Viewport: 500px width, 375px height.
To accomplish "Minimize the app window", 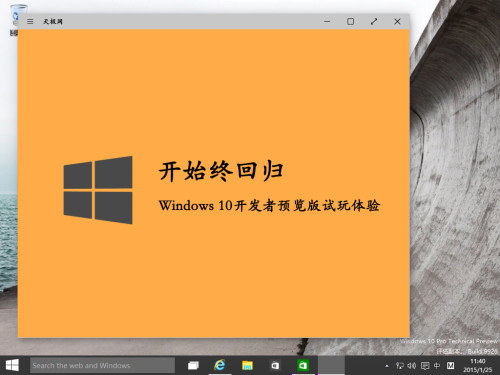I will pos(327,22).
